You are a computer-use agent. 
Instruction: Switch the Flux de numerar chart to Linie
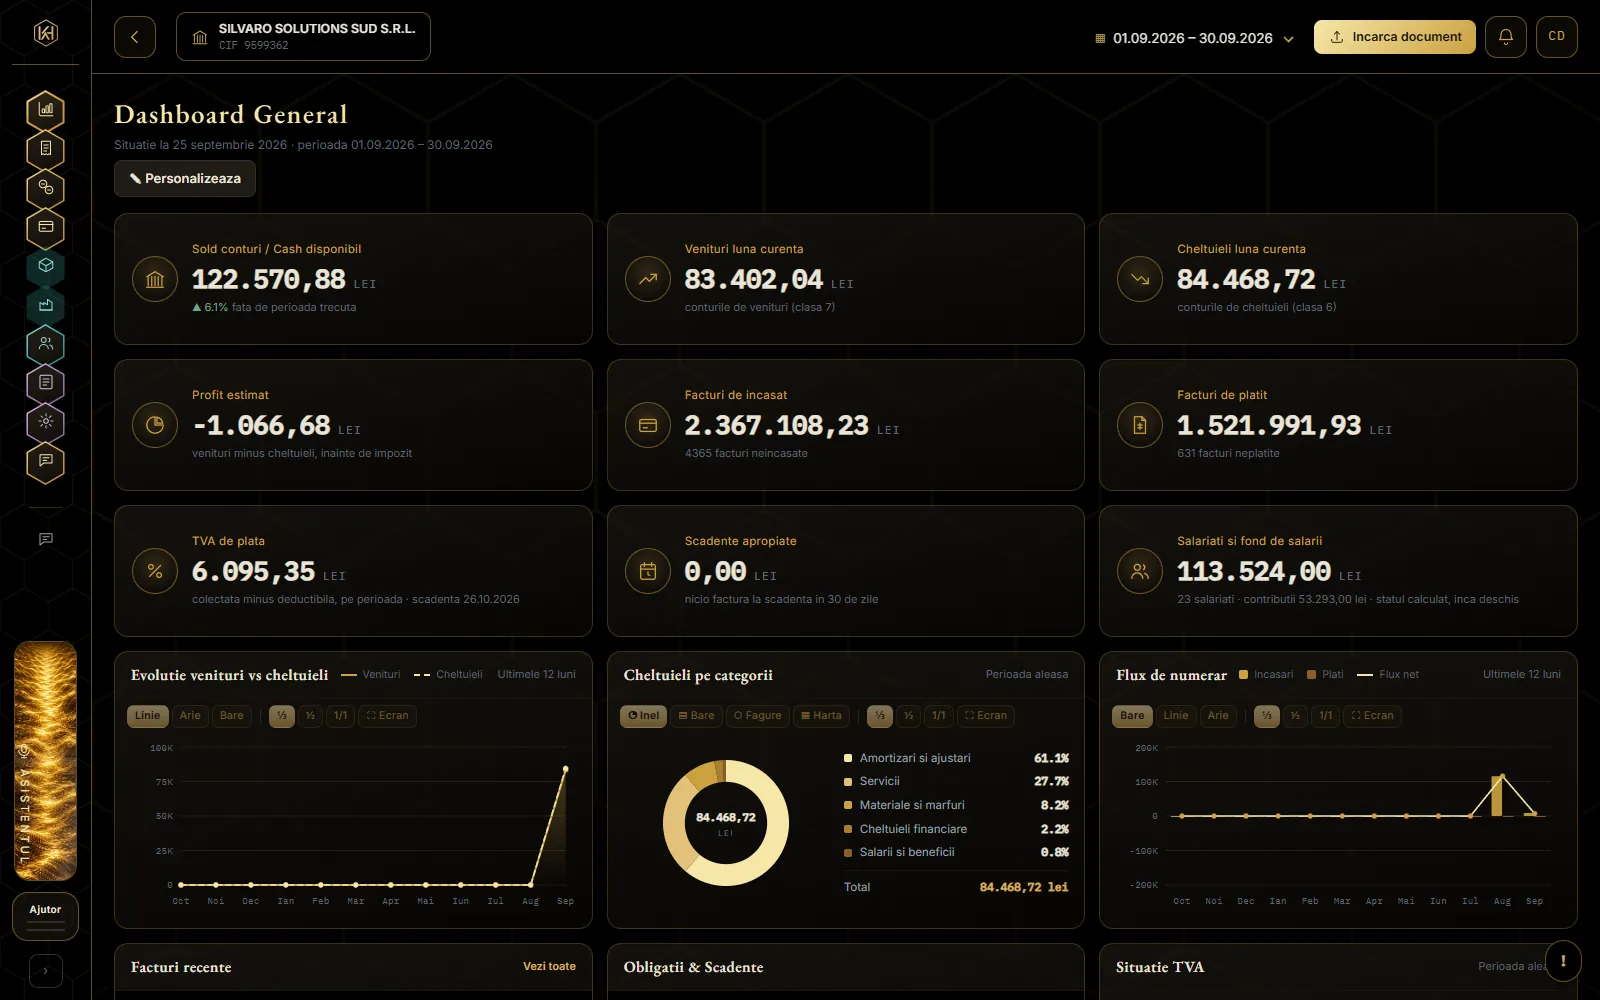pos(1176,716)
